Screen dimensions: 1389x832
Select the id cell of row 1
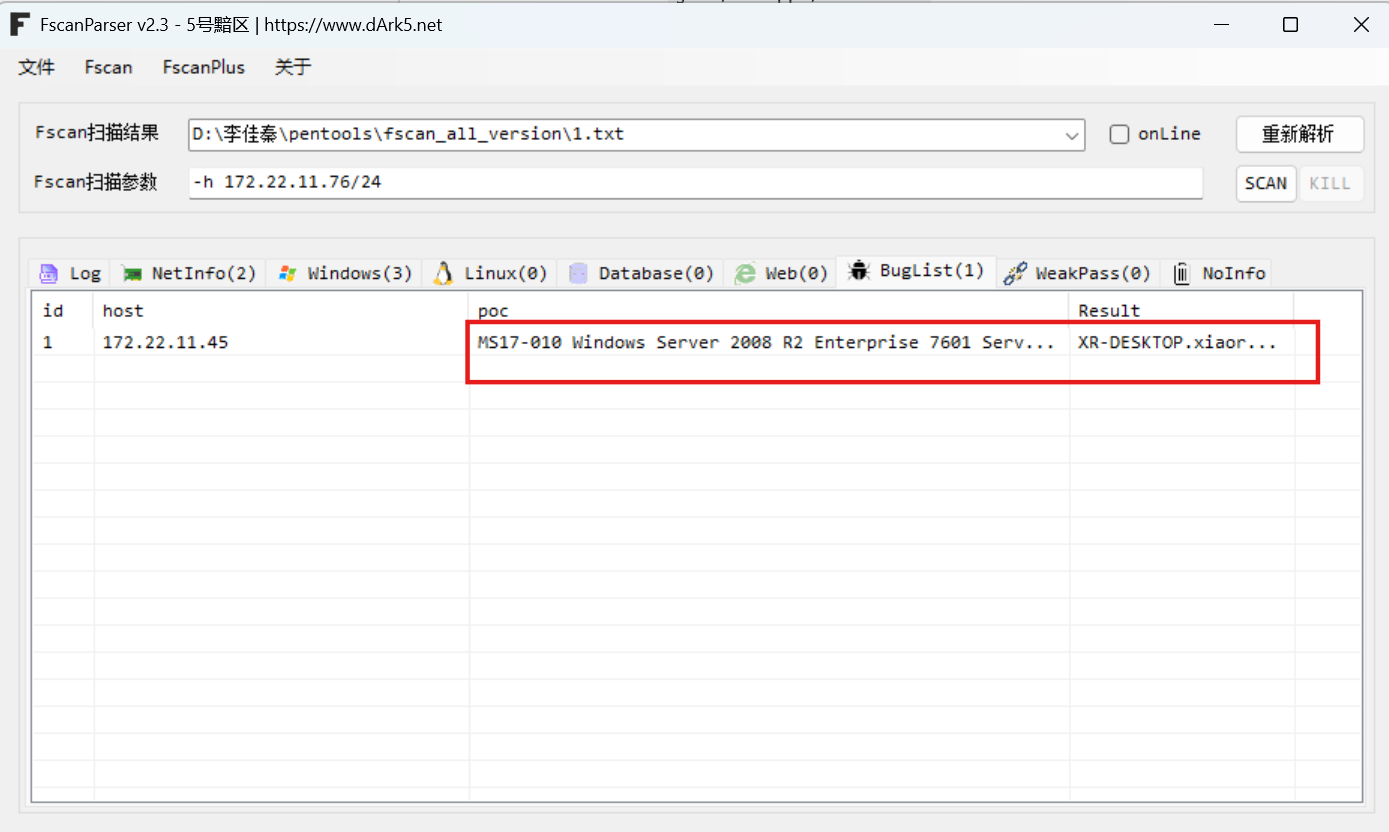point(63,342)
